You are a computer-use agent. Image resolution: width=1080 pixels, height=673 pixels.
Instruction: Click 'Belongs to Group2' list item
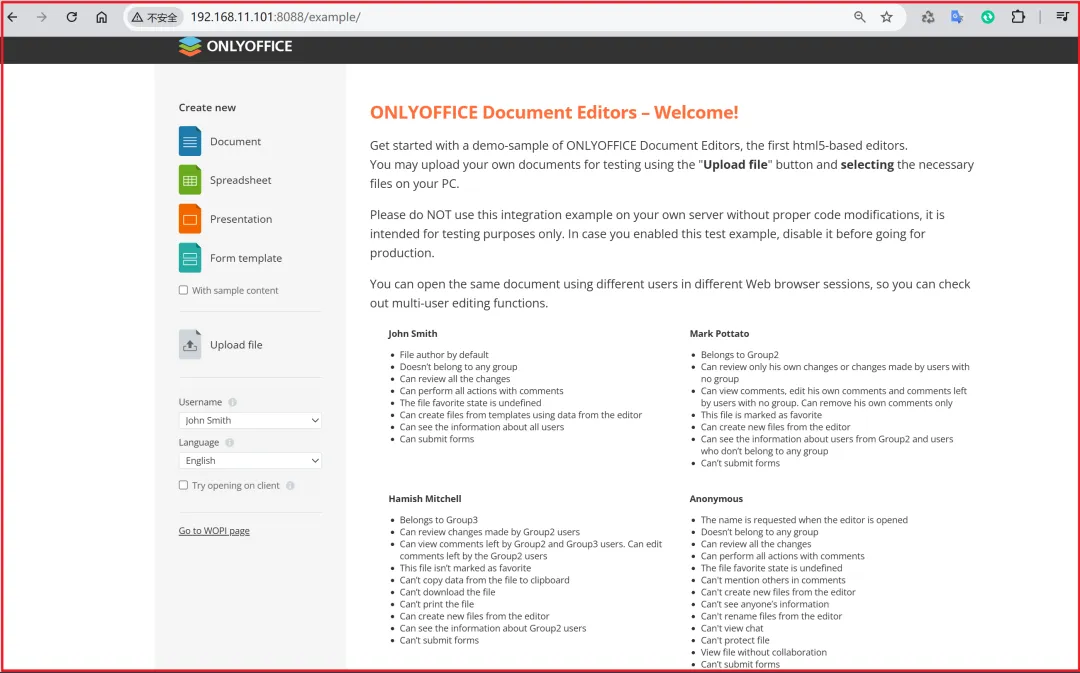coord(740,355)
